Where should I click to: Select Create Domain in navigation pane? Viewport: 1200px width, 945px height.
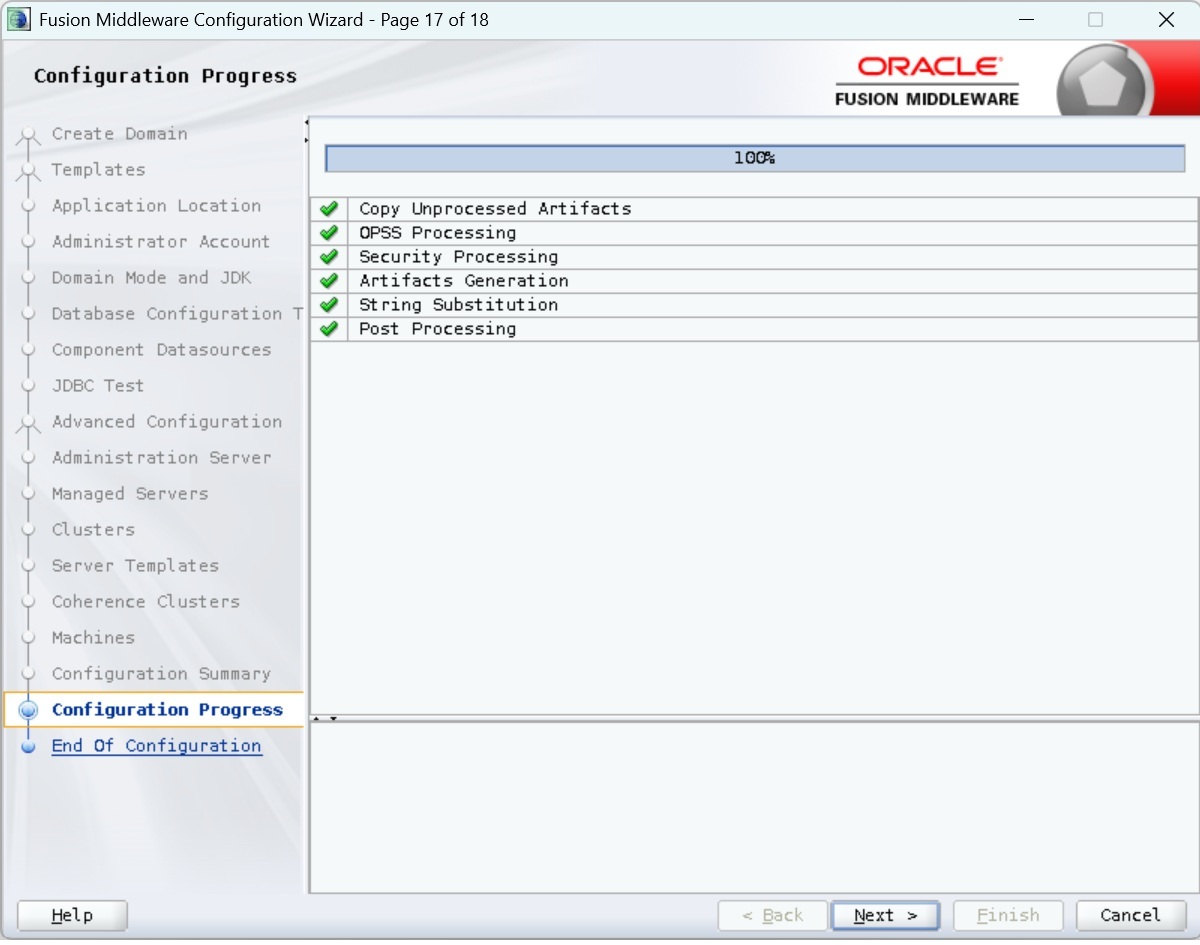120,134
